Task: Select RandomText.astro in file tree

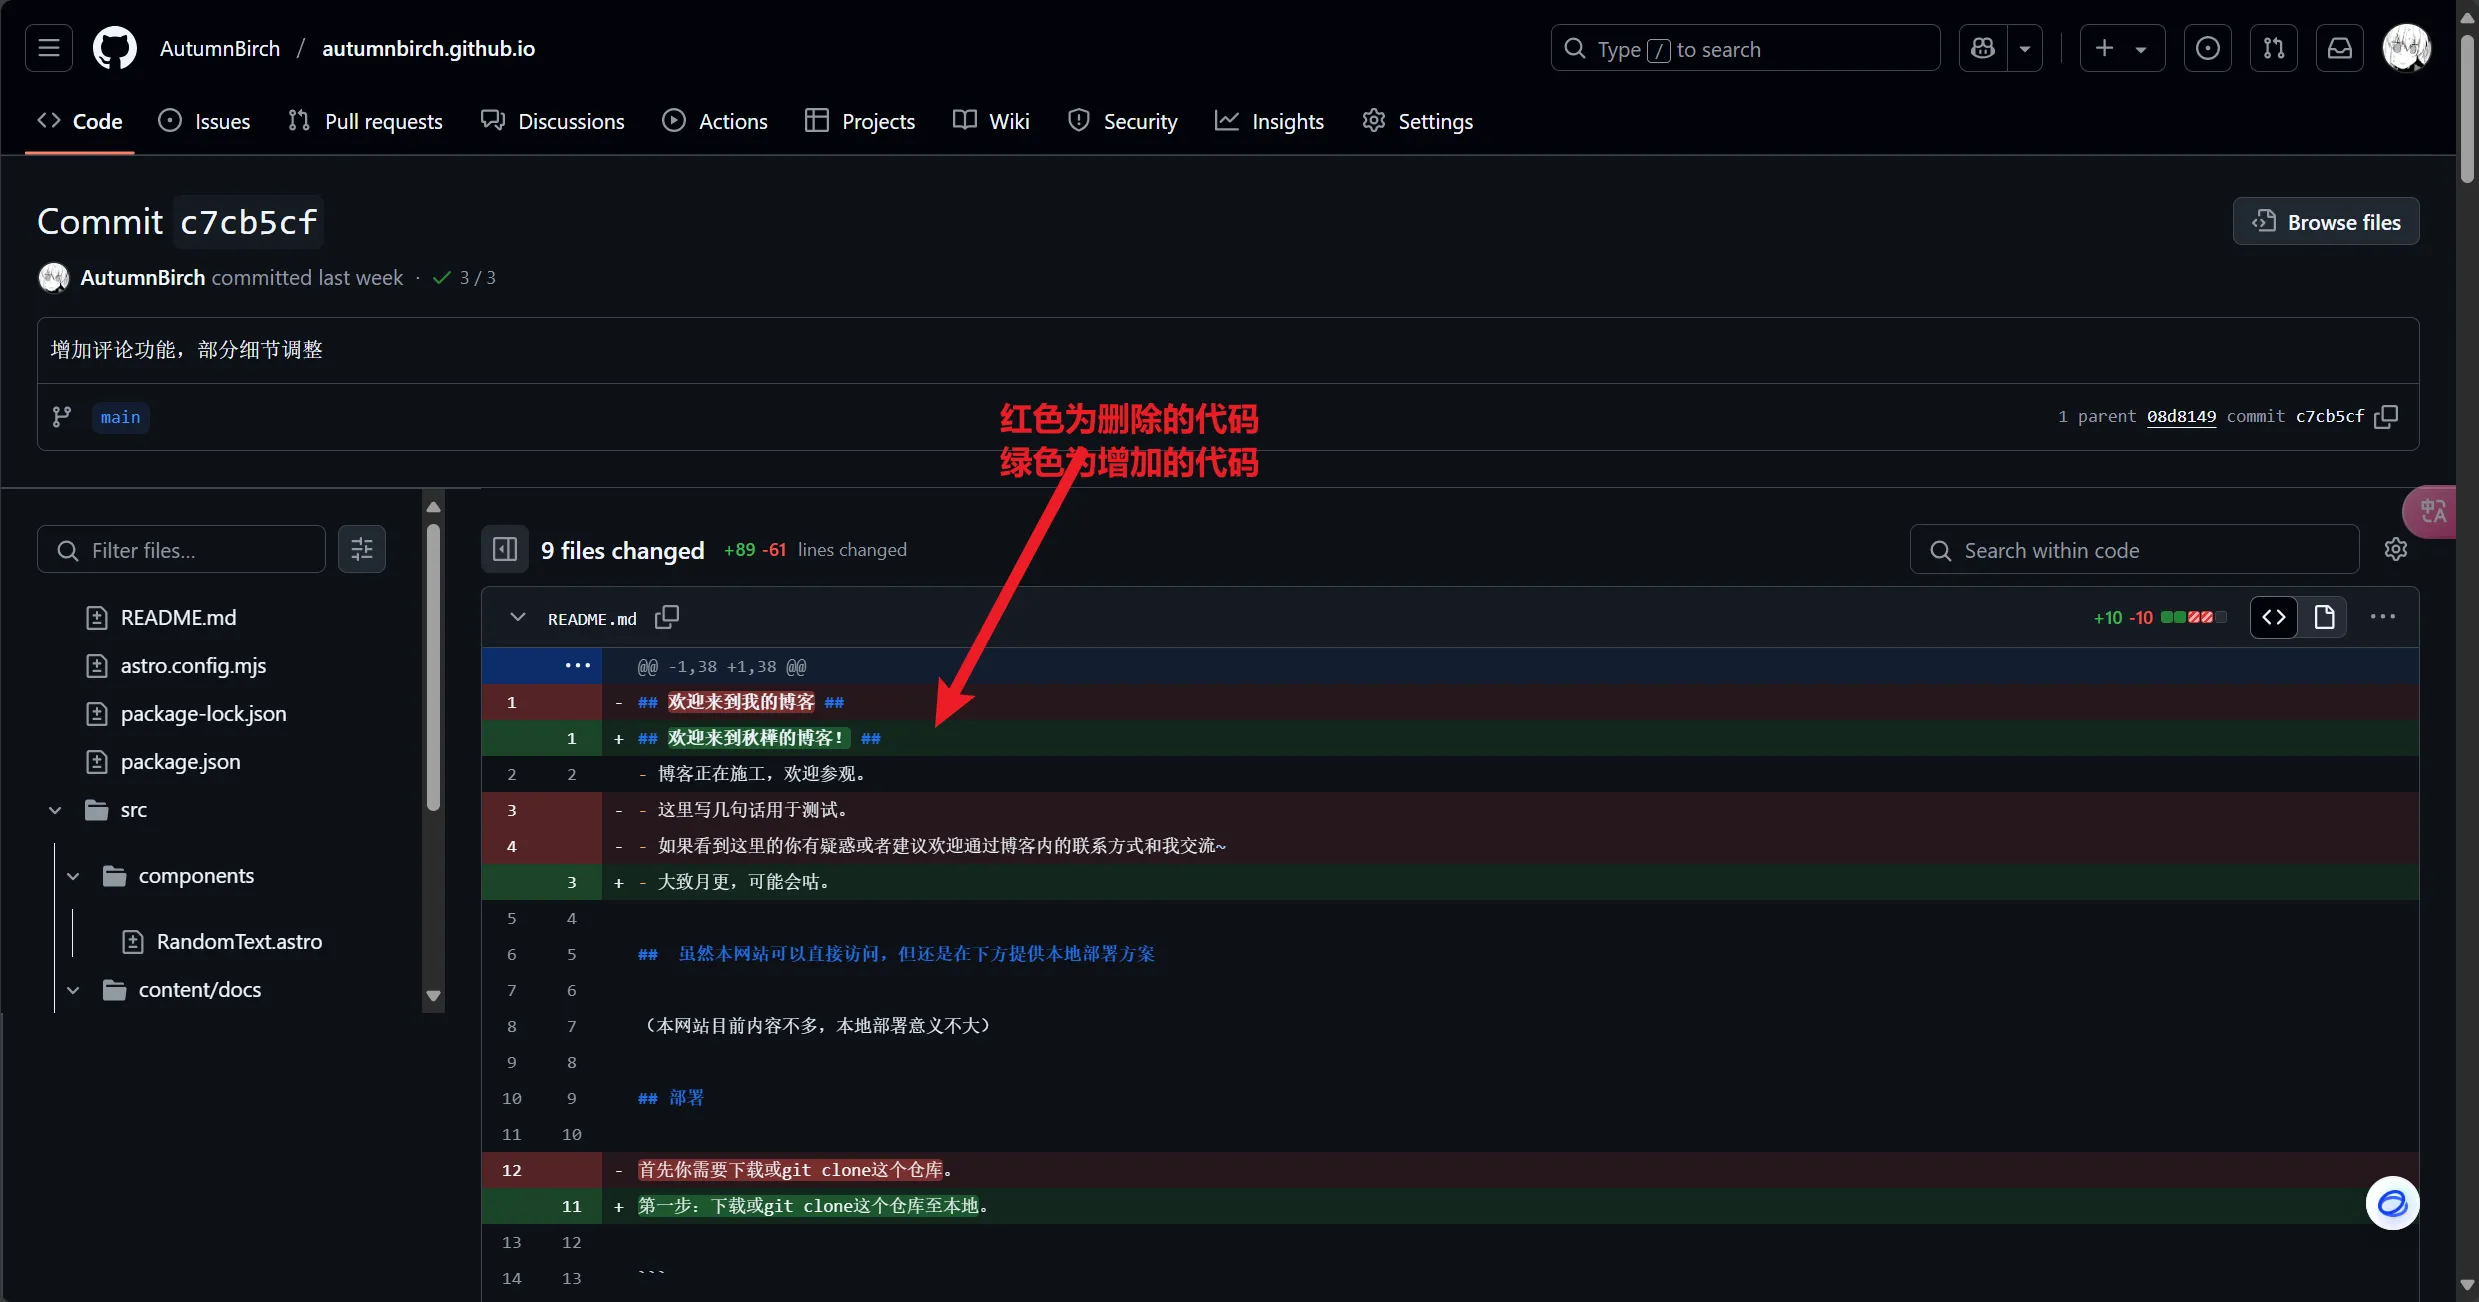Action: click(239, 942)
